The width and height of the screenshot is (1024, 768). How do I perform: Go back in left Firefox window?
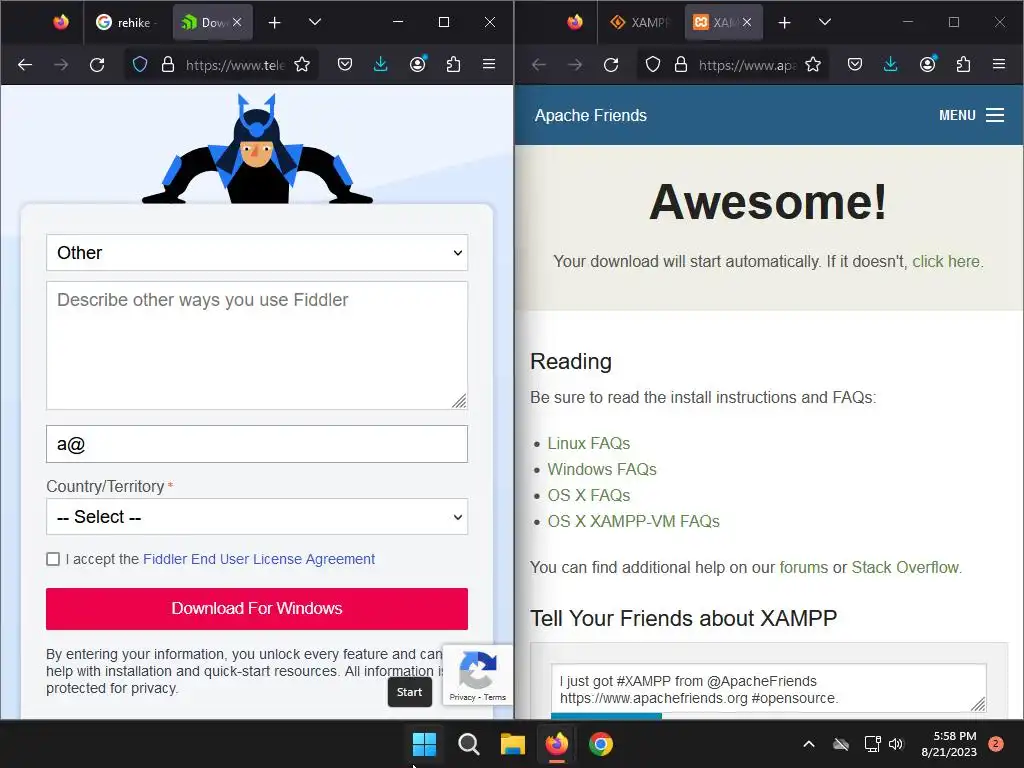pos(25,65)
